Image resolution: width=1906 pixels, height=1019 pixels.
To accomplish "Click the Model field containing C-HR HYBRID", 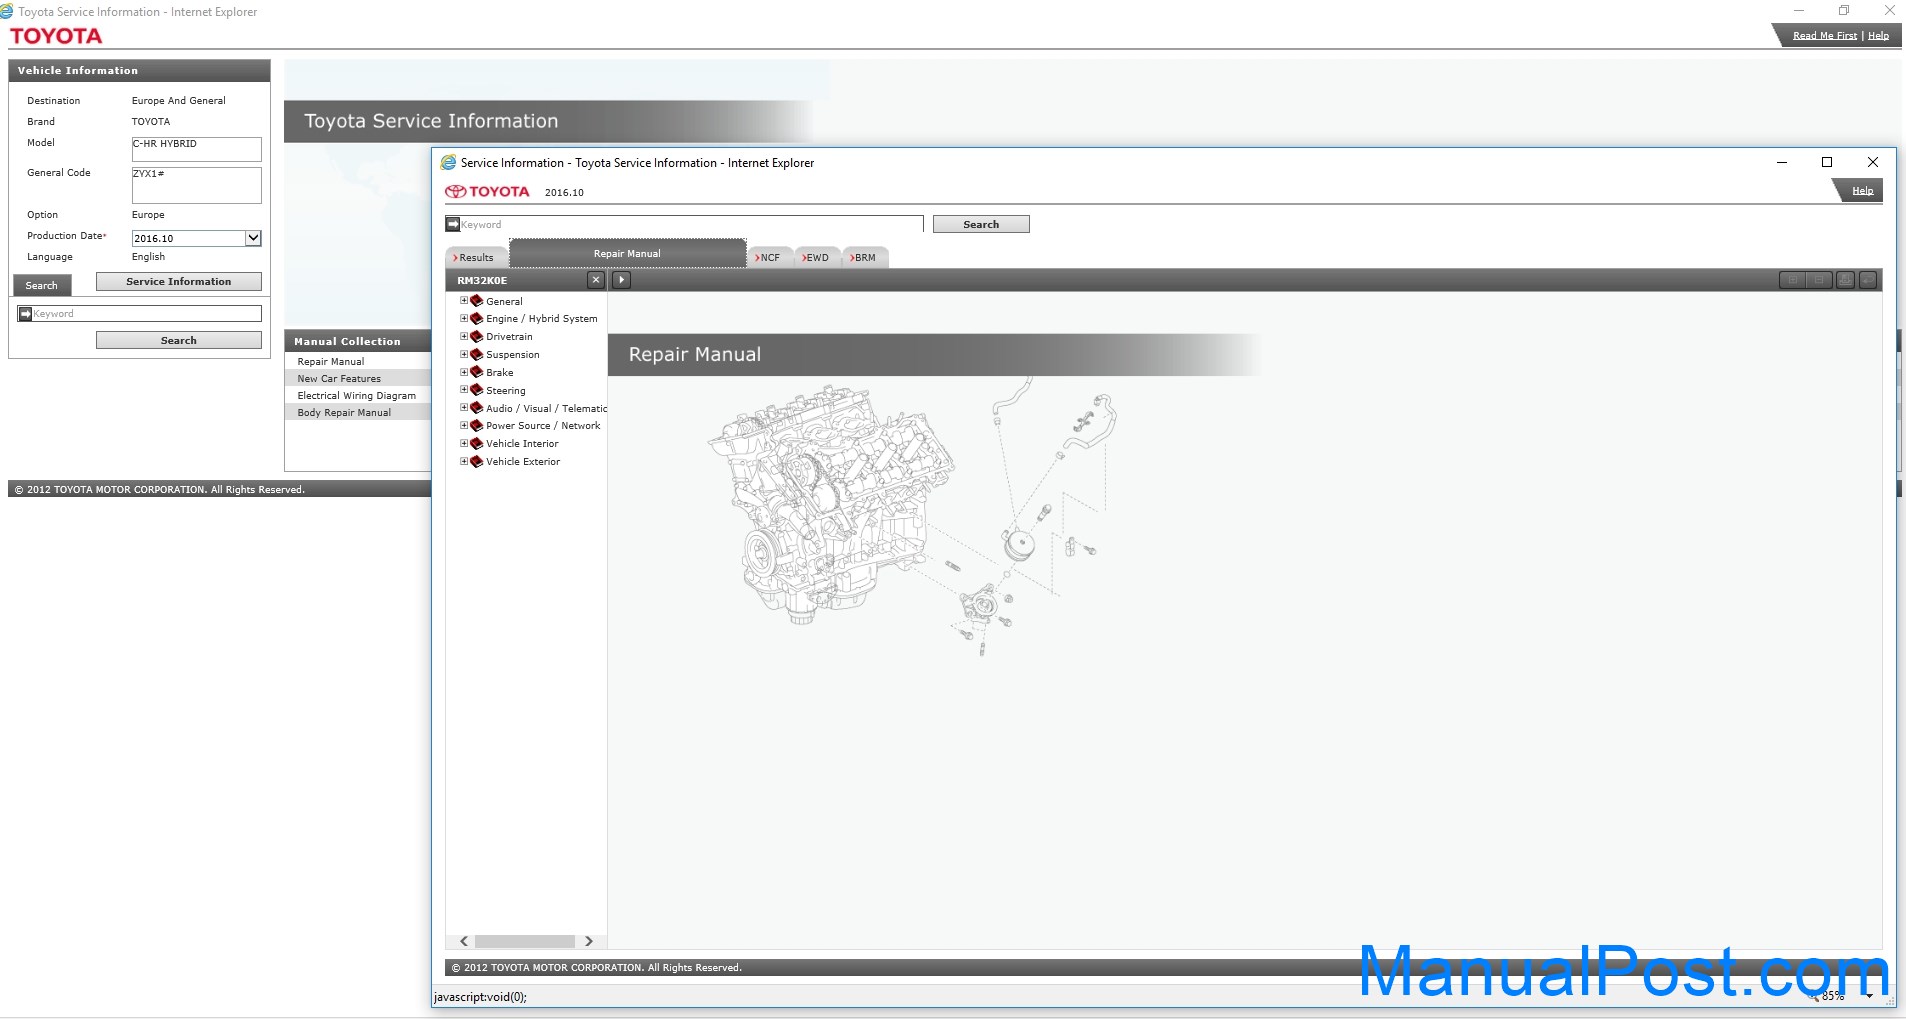I will click(x=197, y=149).
